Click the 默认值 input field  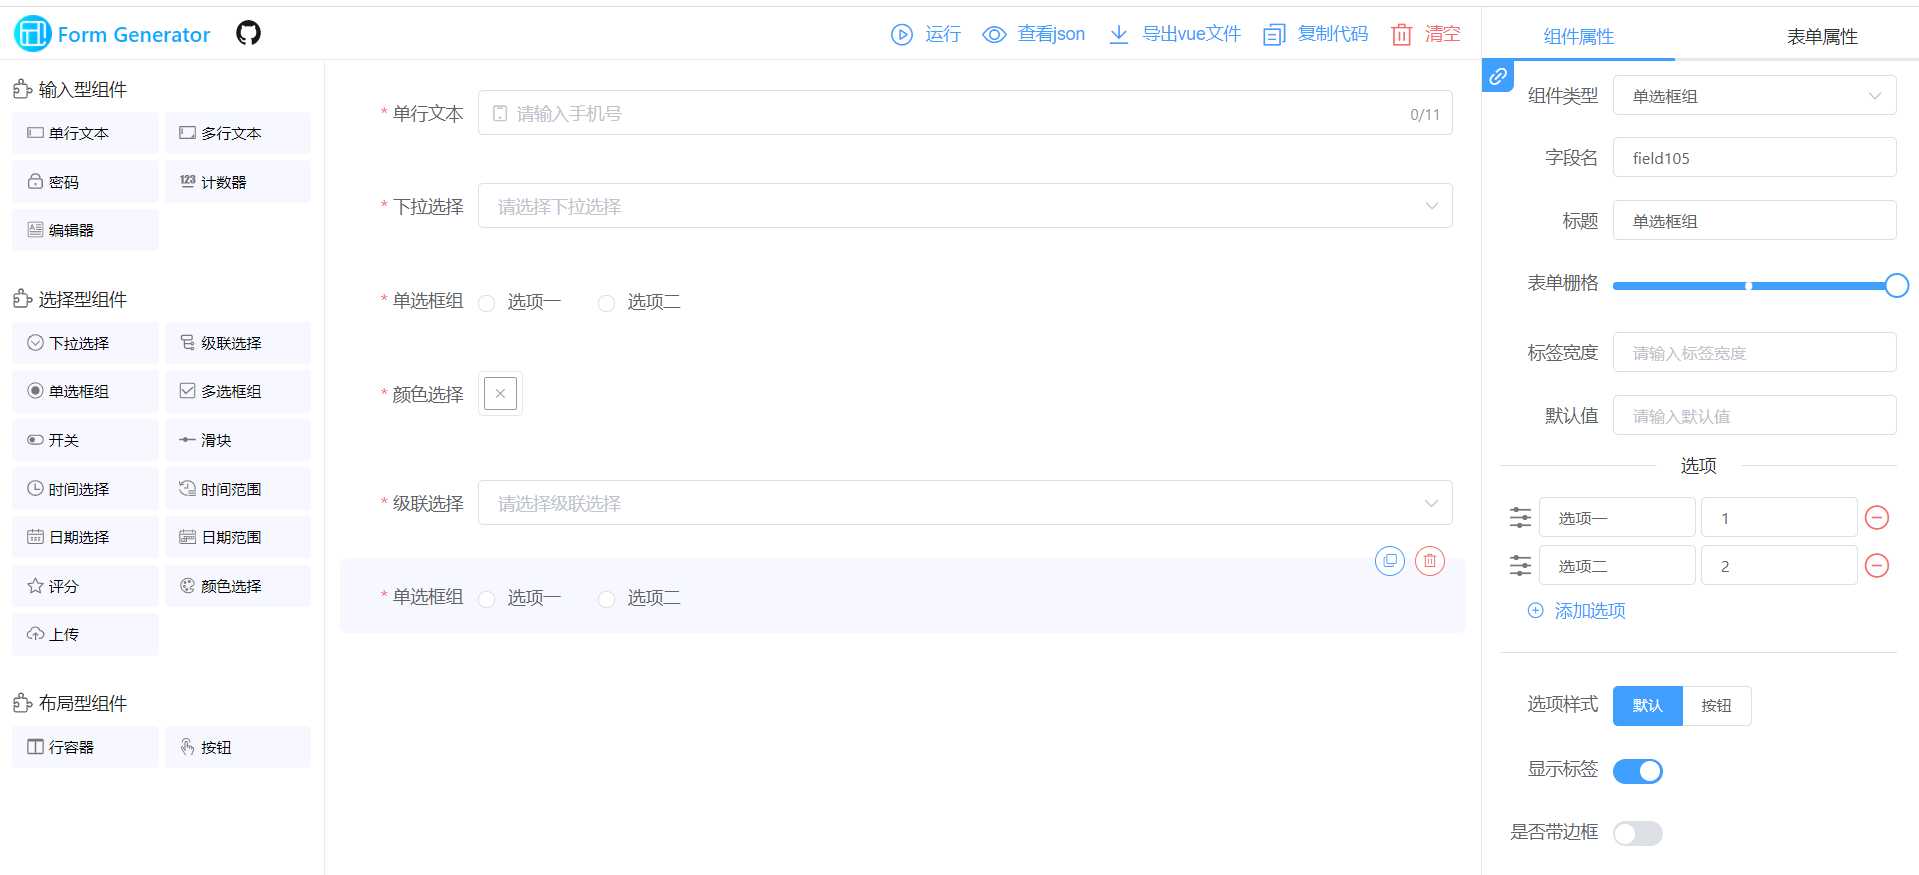point(1754,416)
